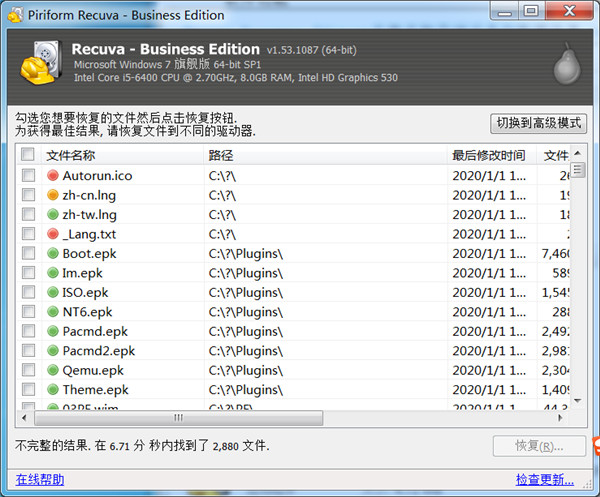600x497 pixels.
Task: Sort by 文件名称 column header
Action: 122,155
